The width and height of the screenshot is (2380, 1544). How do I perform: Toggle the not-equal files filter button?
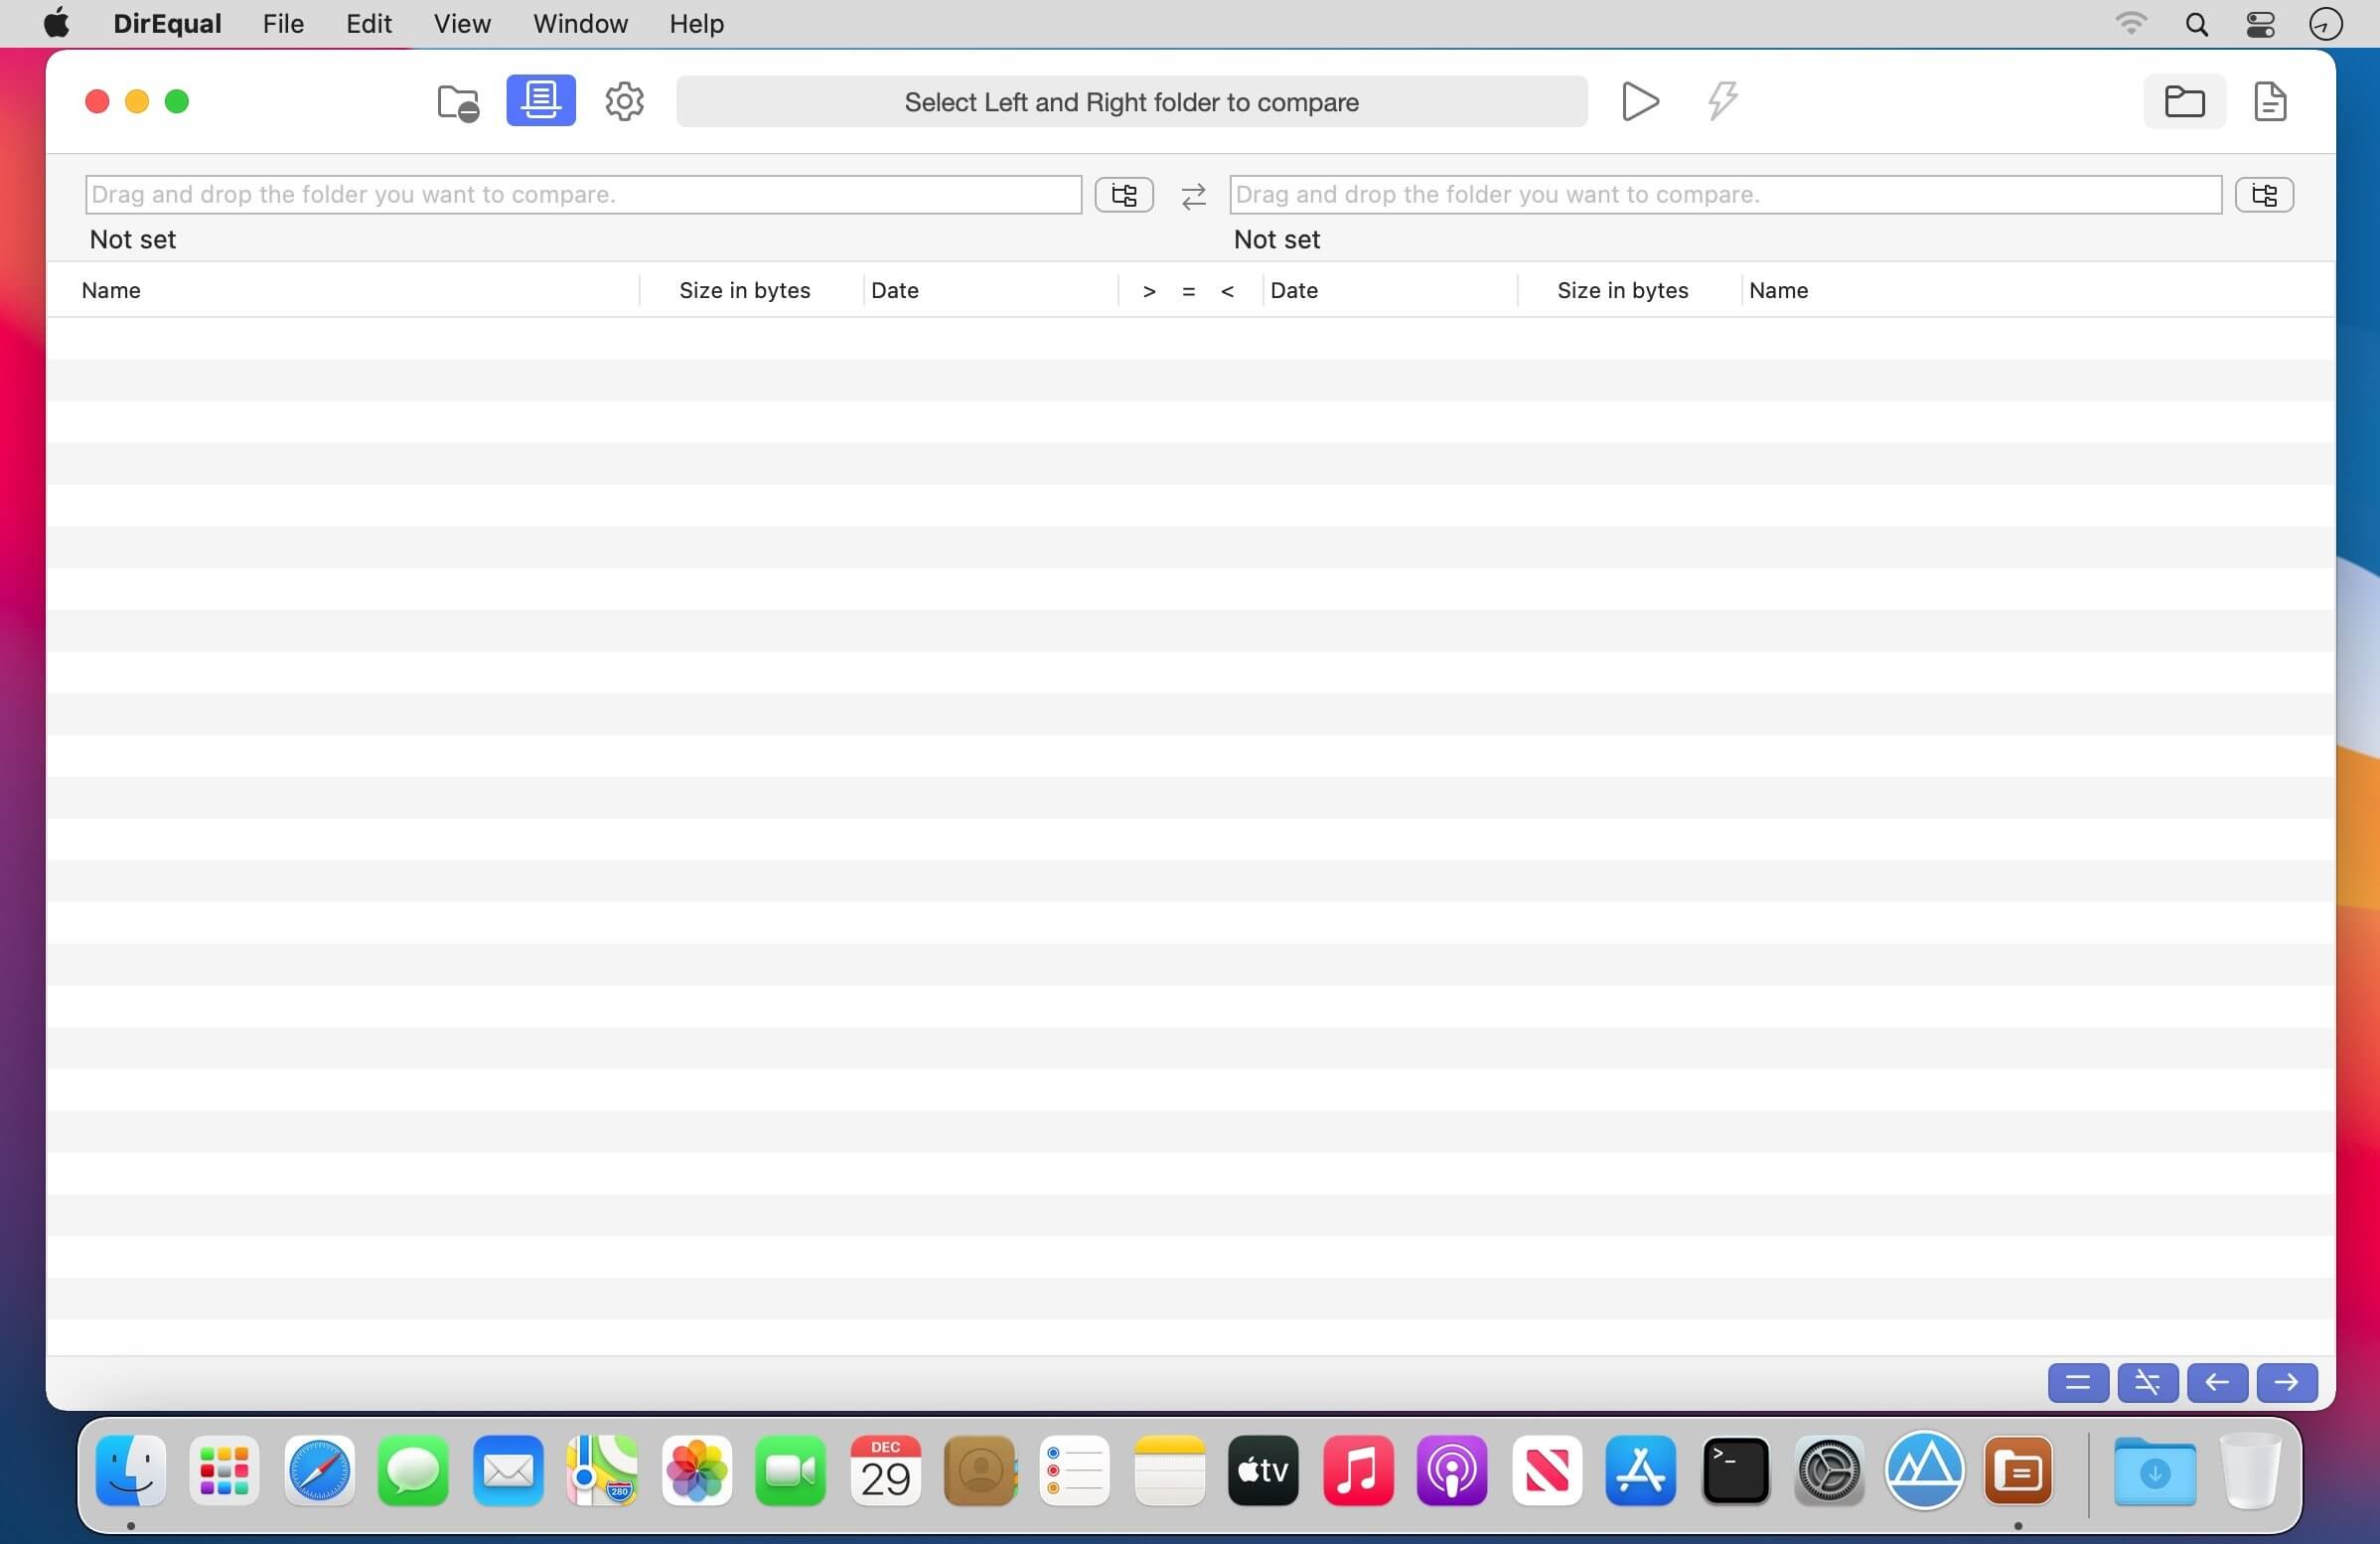pos(2147,1383)
